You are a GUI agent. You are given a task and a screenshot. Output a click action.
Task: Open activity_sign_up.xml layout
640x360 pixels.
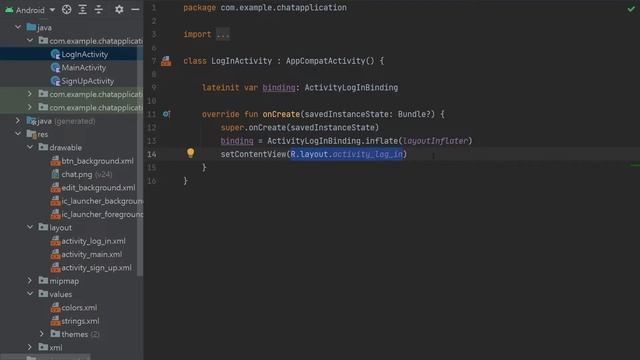pyautogui.click(x=96, y=268)
